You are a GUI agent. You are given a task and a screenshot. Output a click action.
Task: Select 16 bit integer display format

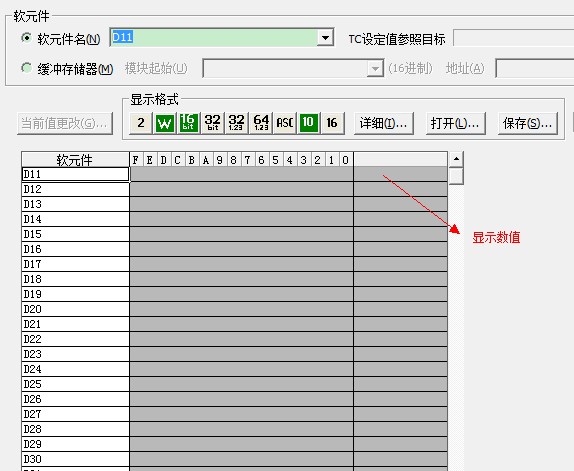point(188,123)
